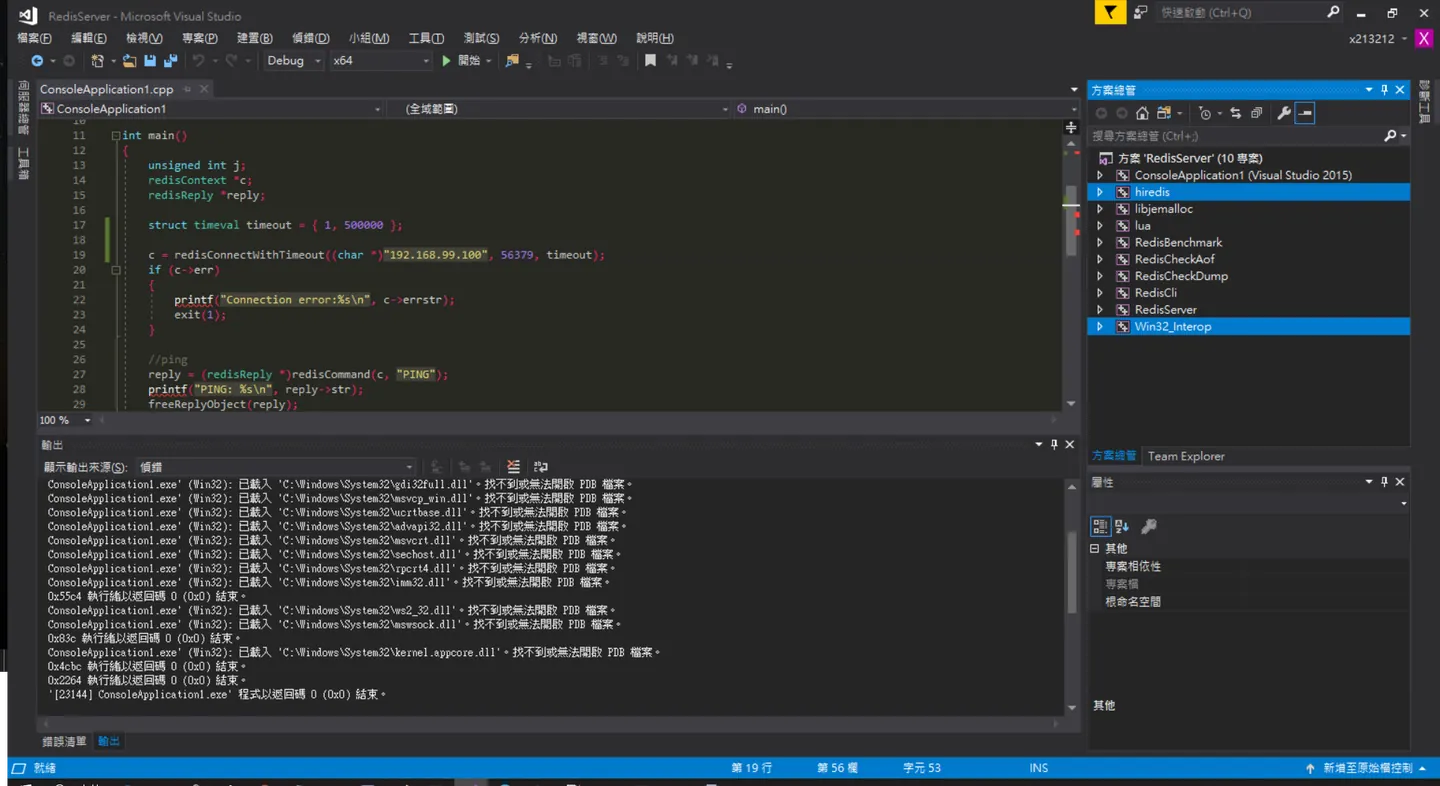Click the green Start debugging arrow
This screenshot has width=1440, height=786.
pos(447,61)
